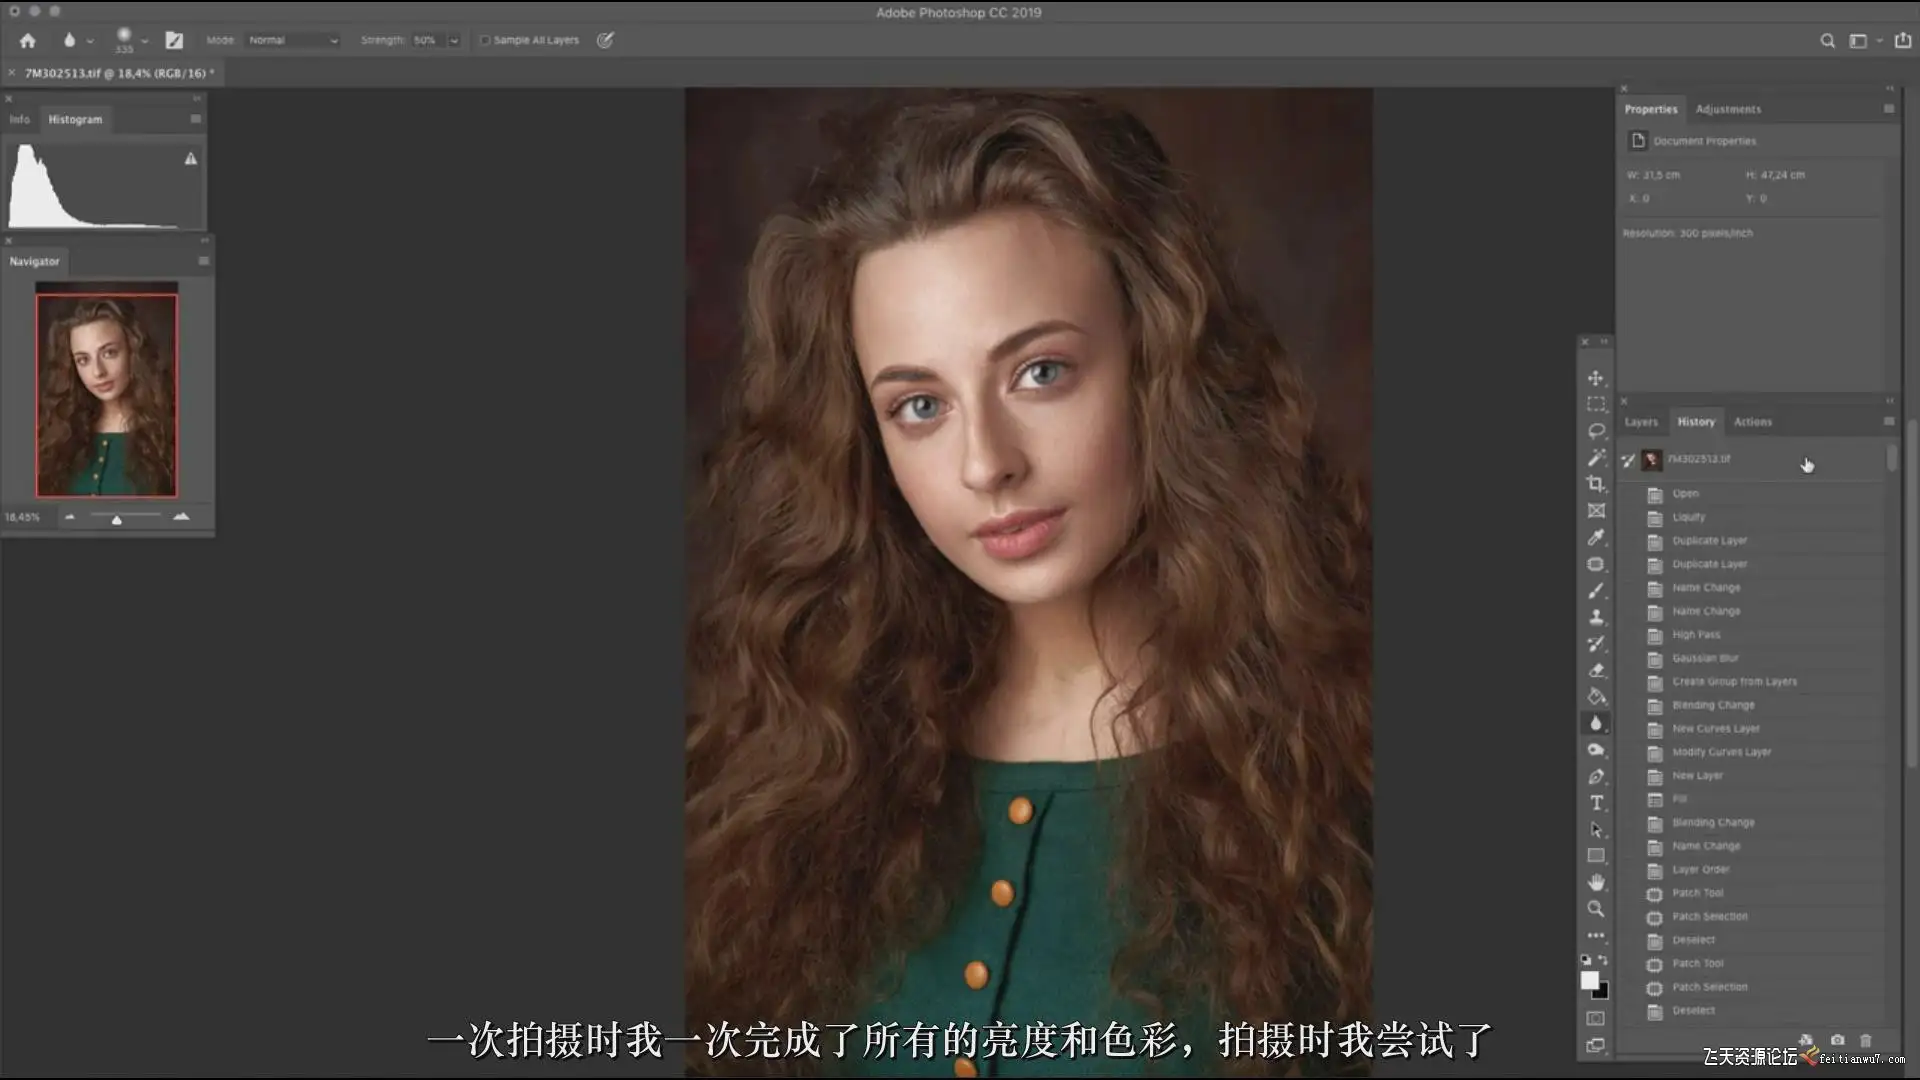1920x1080 pixels.
Task: Select the Horizontal Type tool
Action: 1596,803
